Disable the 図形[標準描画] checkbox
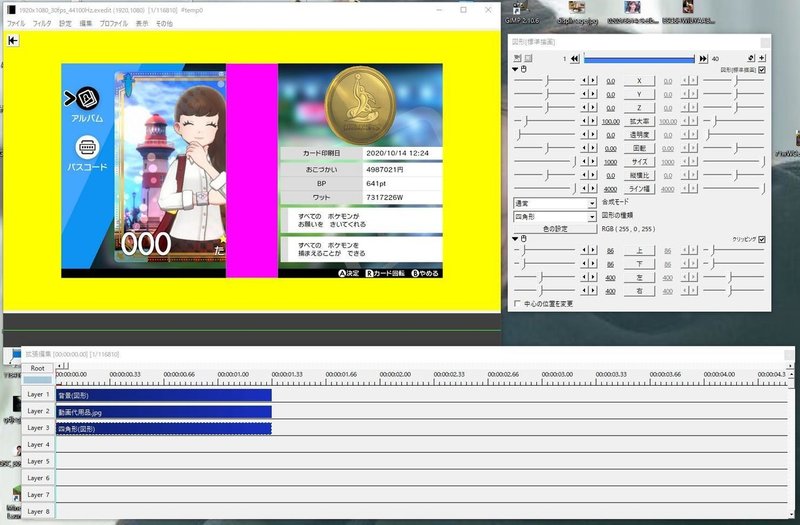The width and height of the screenshot is (800, 525). 762,70
